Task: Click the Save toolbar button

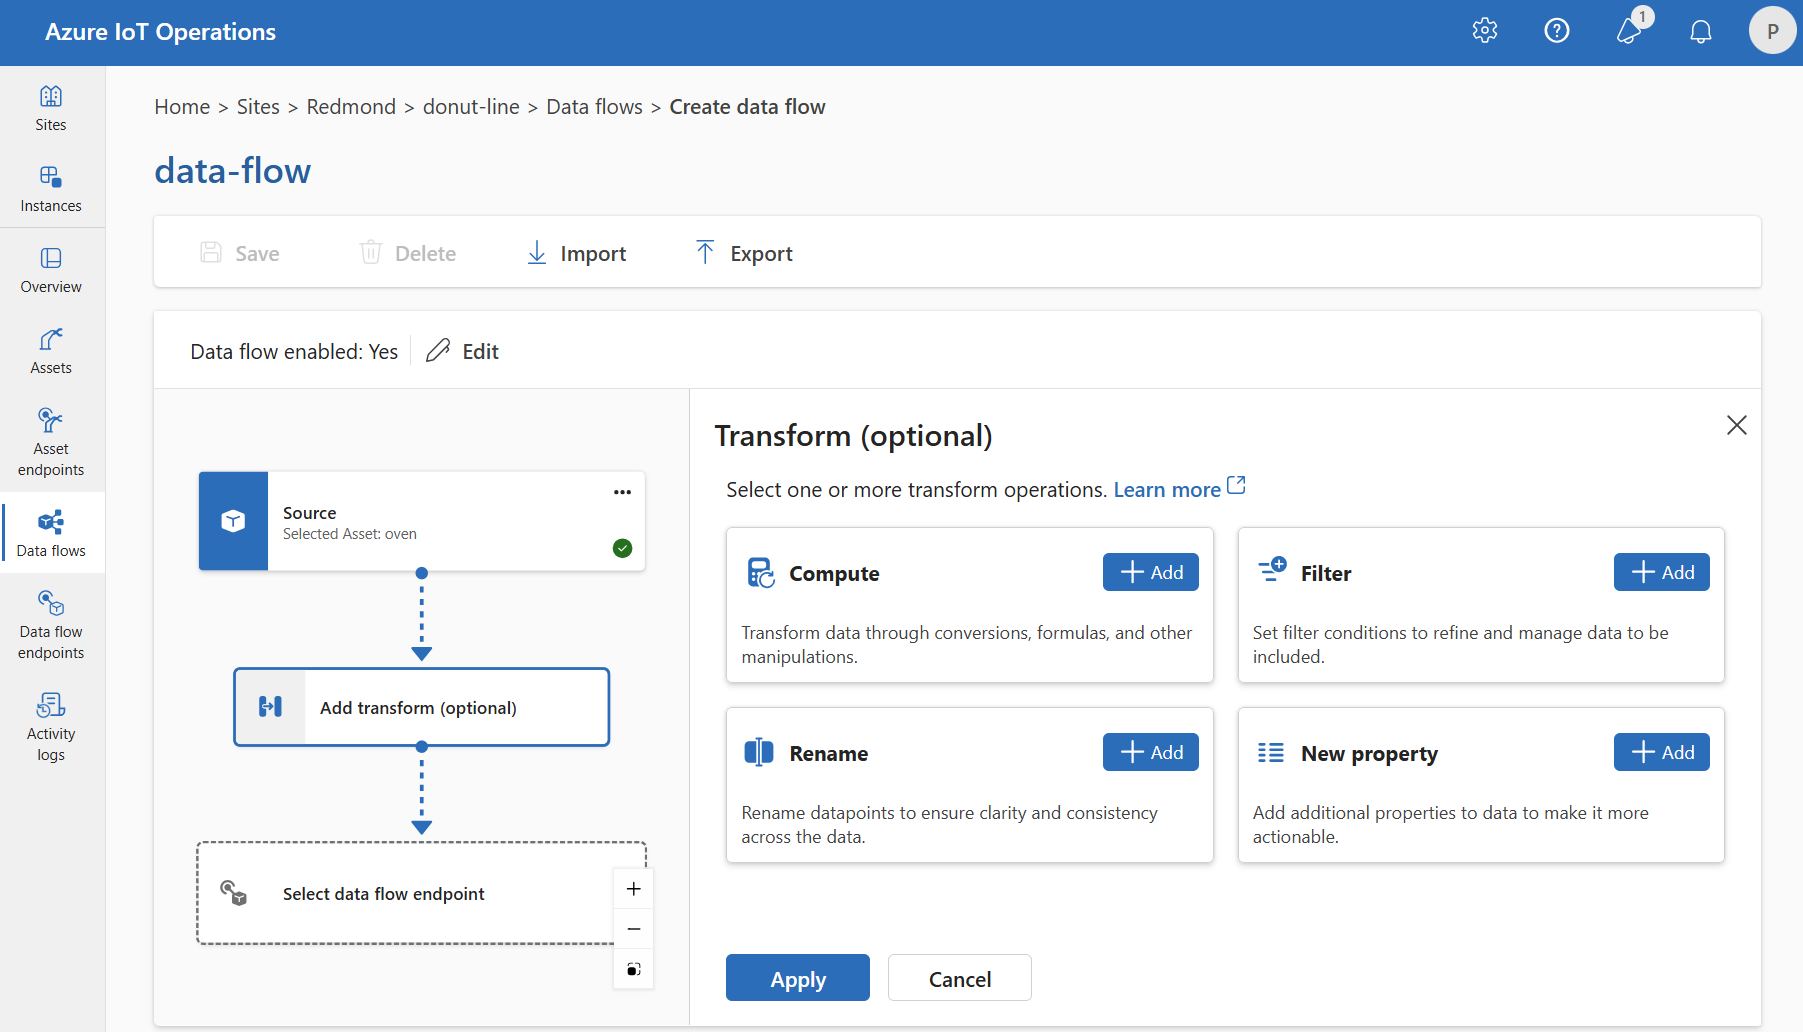Action: tap(240, 253)
